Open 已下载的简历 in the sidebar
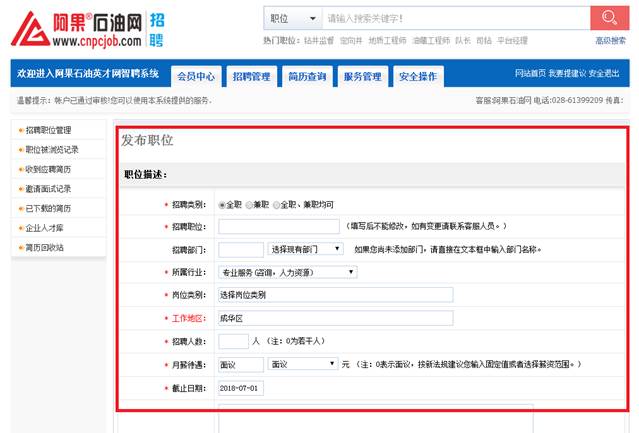This screenshot has width=639, height=433. (48, 208)
